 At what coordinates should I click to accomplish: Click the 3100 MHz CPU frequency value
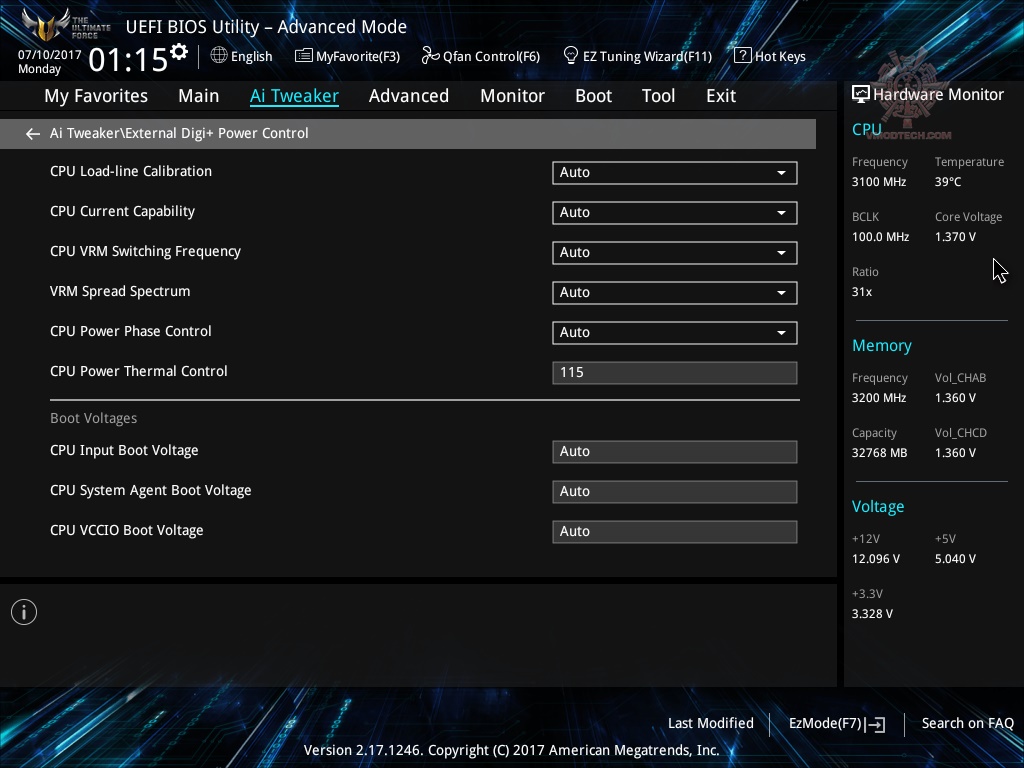[879, 182]
